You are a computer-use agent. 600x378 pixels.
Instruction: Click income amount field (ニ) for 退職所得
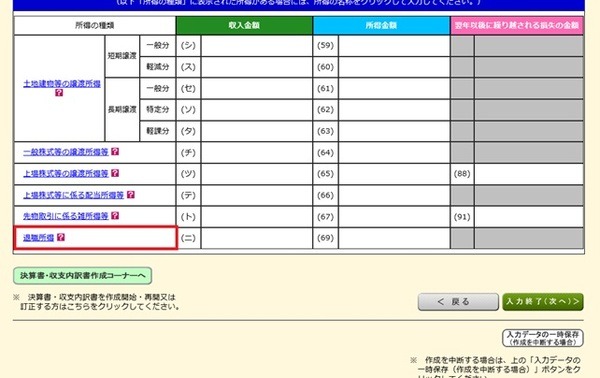point(256,238)
